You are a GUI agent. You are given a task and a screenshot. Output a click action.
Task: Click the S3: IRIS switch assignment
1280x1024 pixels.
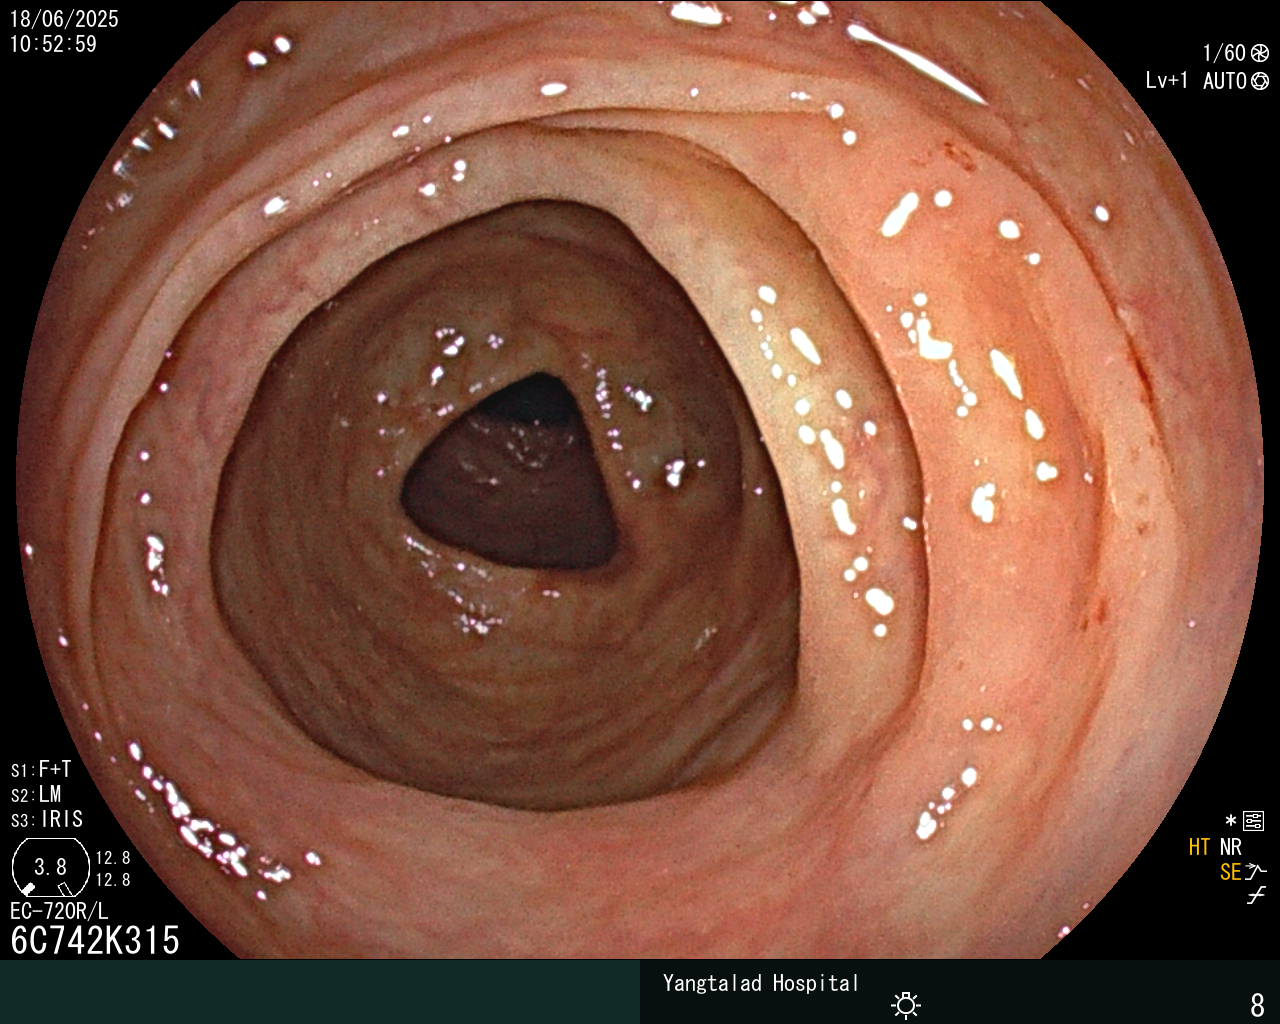(x=47, y=820)
